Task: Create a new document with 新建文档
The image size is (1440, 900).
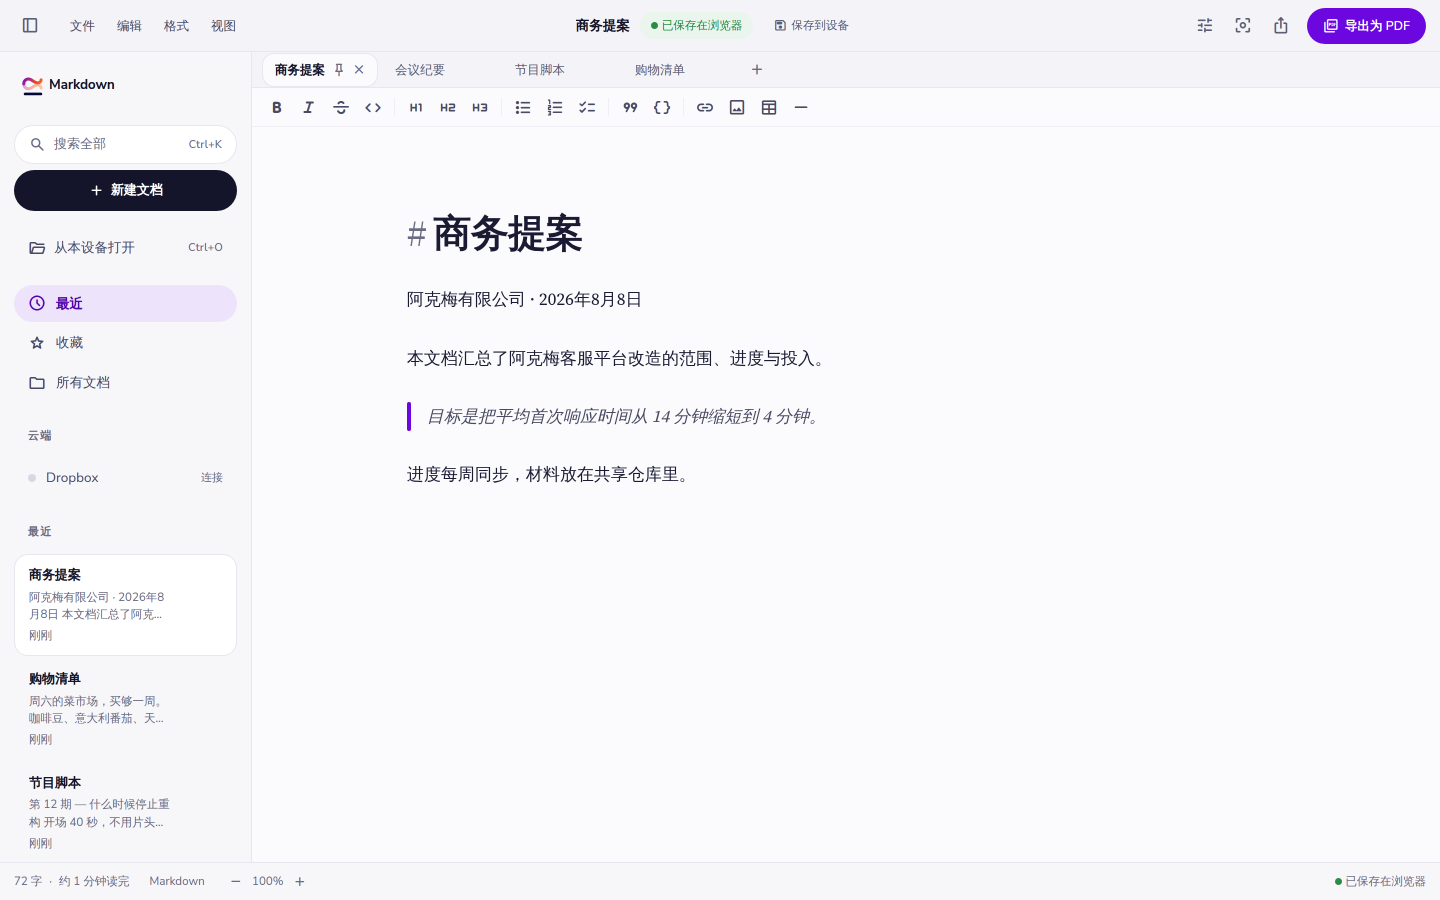Action: pyautogui.click(x=125, y=190)
